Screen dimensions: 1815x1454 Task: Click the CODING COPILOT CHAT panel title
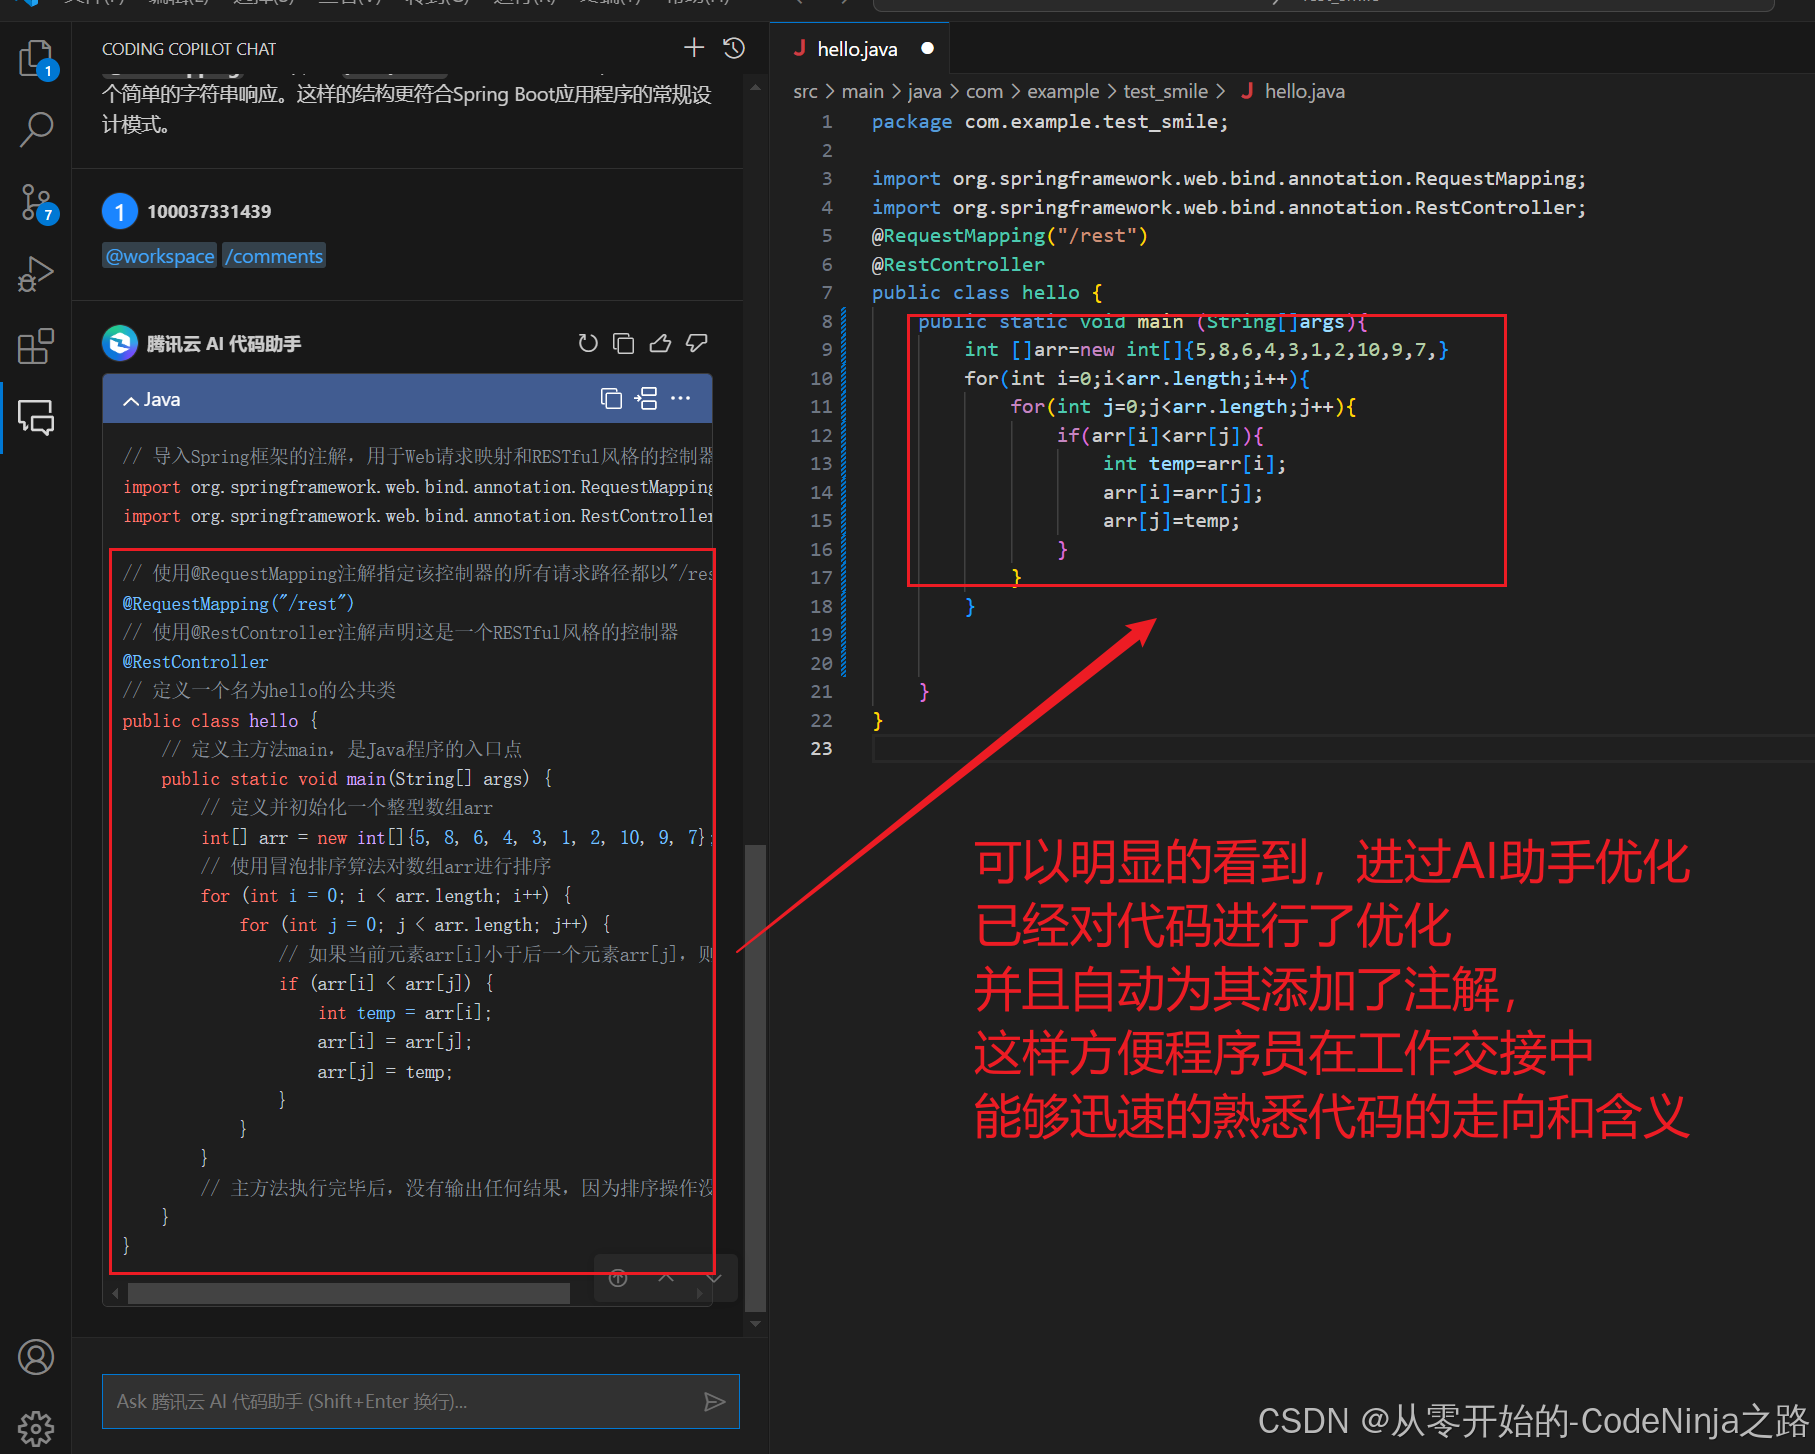[189, 49]
